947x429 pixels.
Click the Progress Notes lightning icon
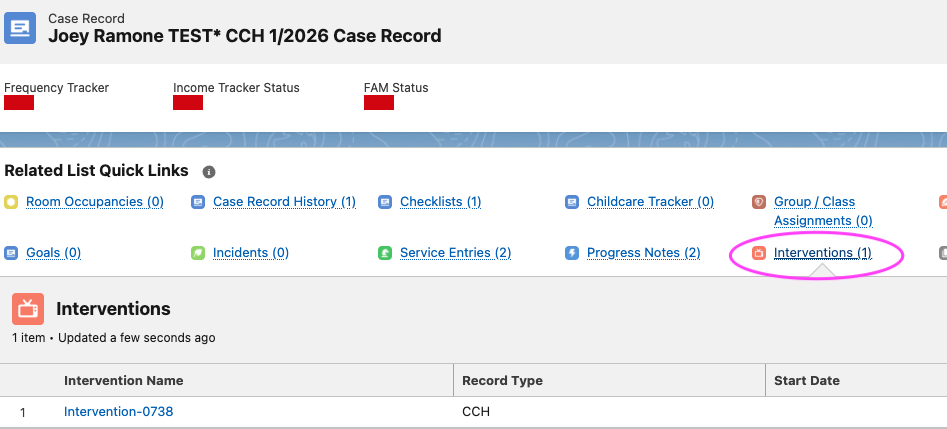pyautogui.click(x=572, y=253)
